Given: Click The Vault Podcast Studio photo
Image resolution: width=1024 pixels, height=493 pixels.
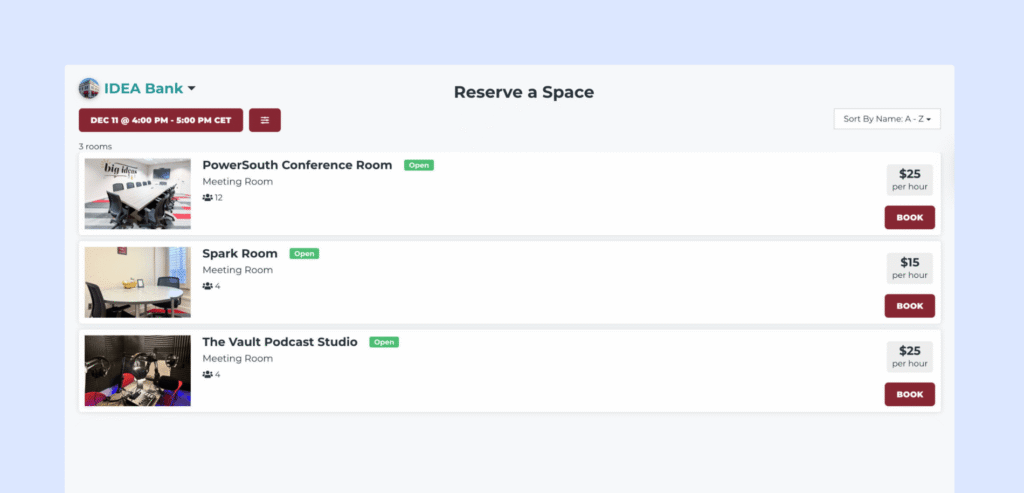Looking at the screenshot, I should 138,370.
